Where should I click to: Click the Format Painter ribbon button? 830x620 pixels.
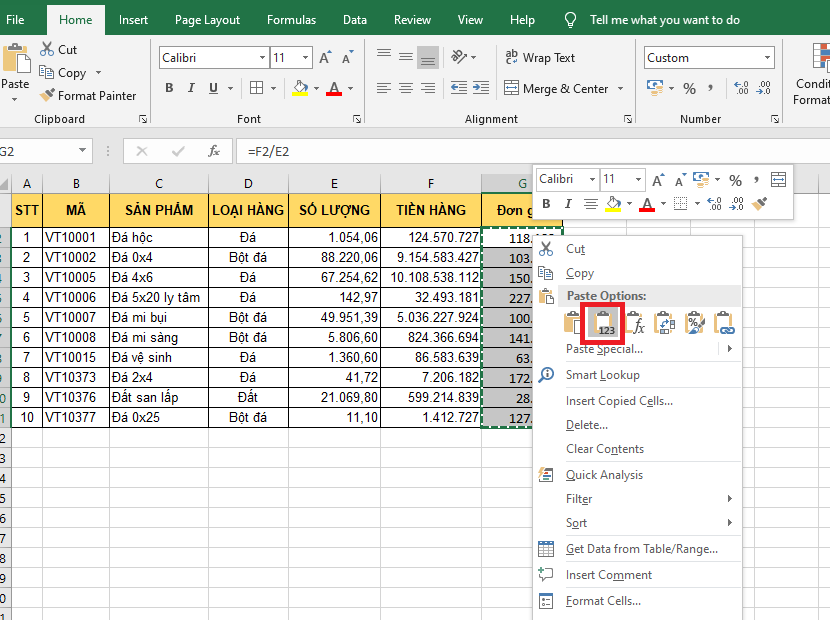click(88, 96)
